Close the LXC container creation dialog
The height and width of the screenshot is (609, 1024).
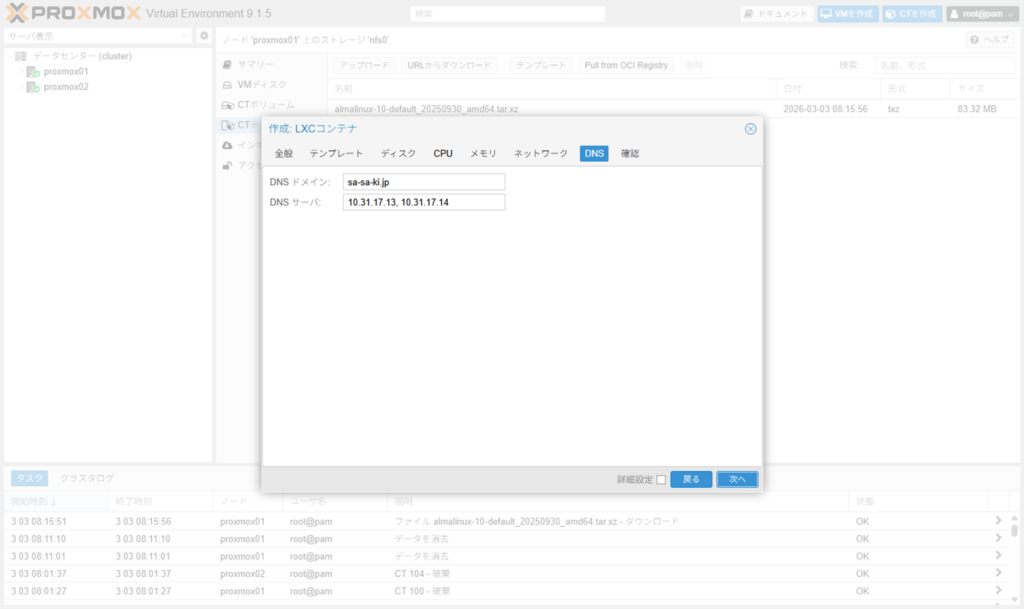click(x=750, y=128)
